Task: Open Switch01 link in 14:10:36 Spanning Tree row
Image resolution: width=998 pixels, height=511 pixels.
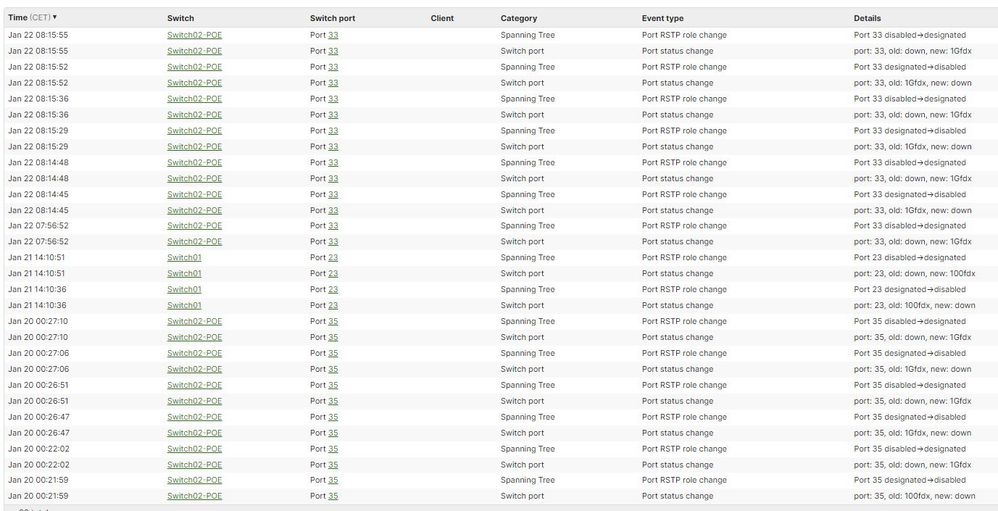Action: [x=184, y=289]
